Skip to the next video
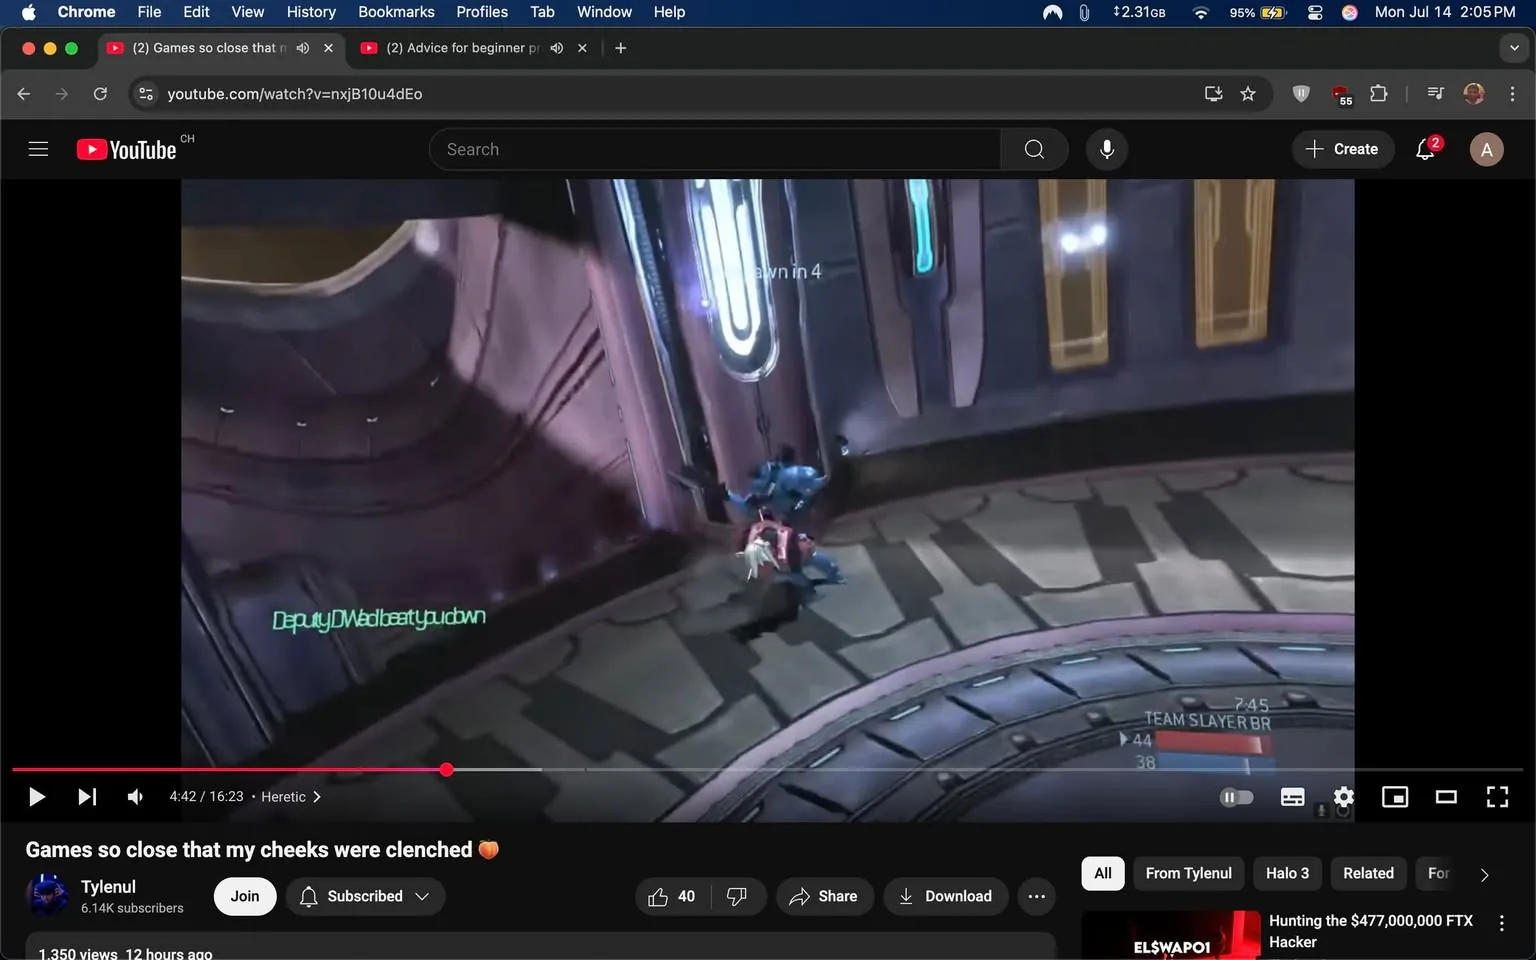 pyautogui.click(x=87, y=797)
